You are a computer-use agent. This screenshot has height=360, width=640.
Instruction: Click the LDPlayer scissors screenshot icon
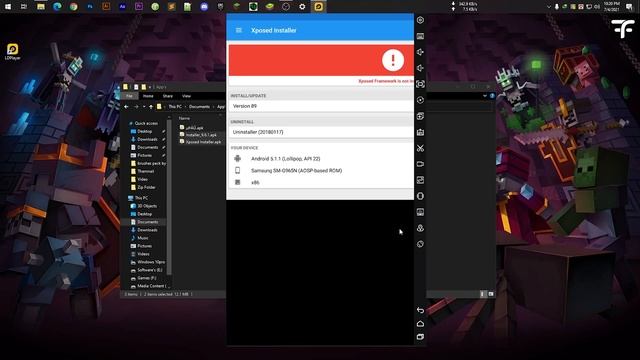pos(420,148)
